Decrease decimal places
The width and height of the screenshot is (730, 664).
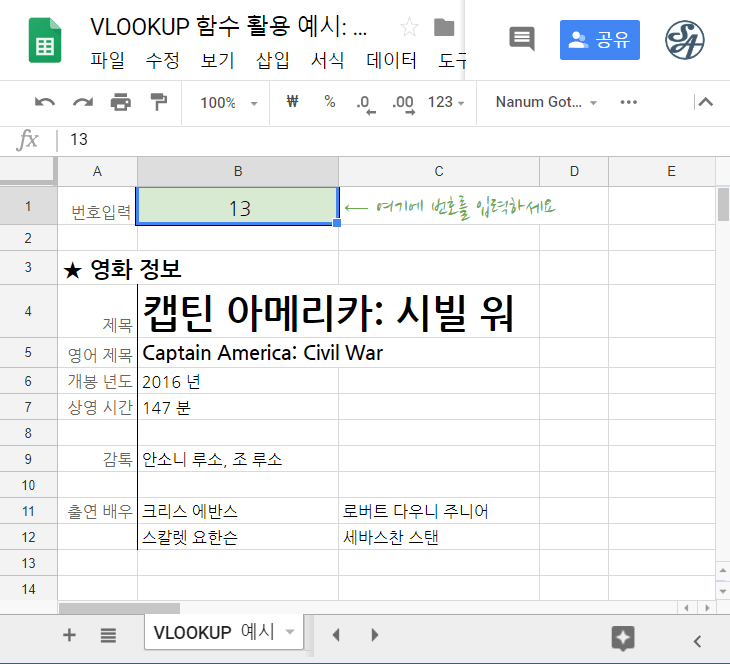(365, 103)
